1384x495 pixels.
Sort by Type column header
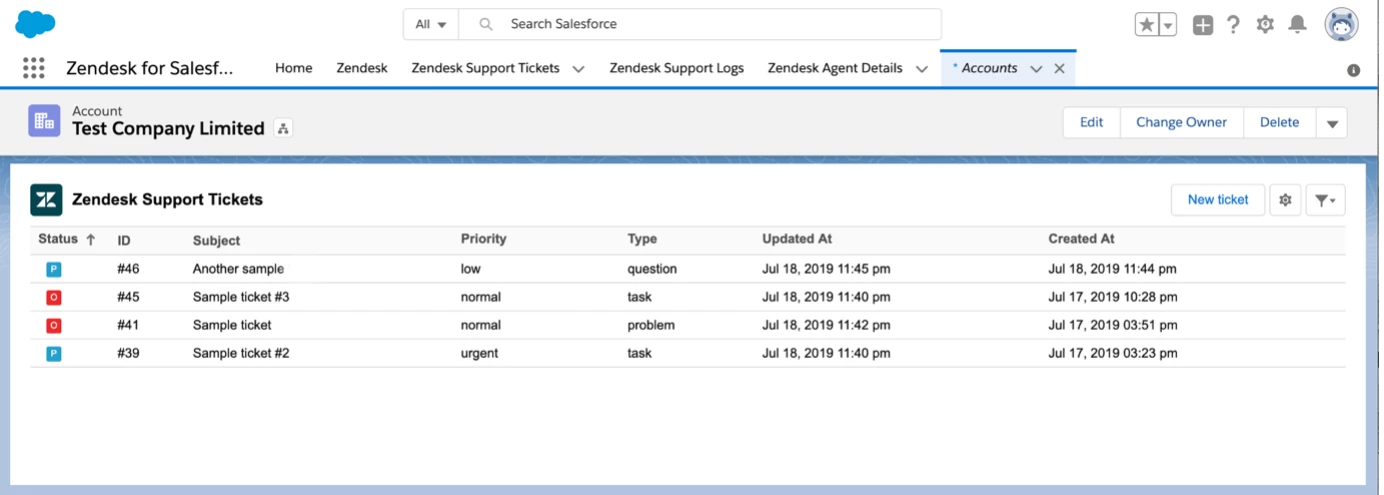coord(642,239)
